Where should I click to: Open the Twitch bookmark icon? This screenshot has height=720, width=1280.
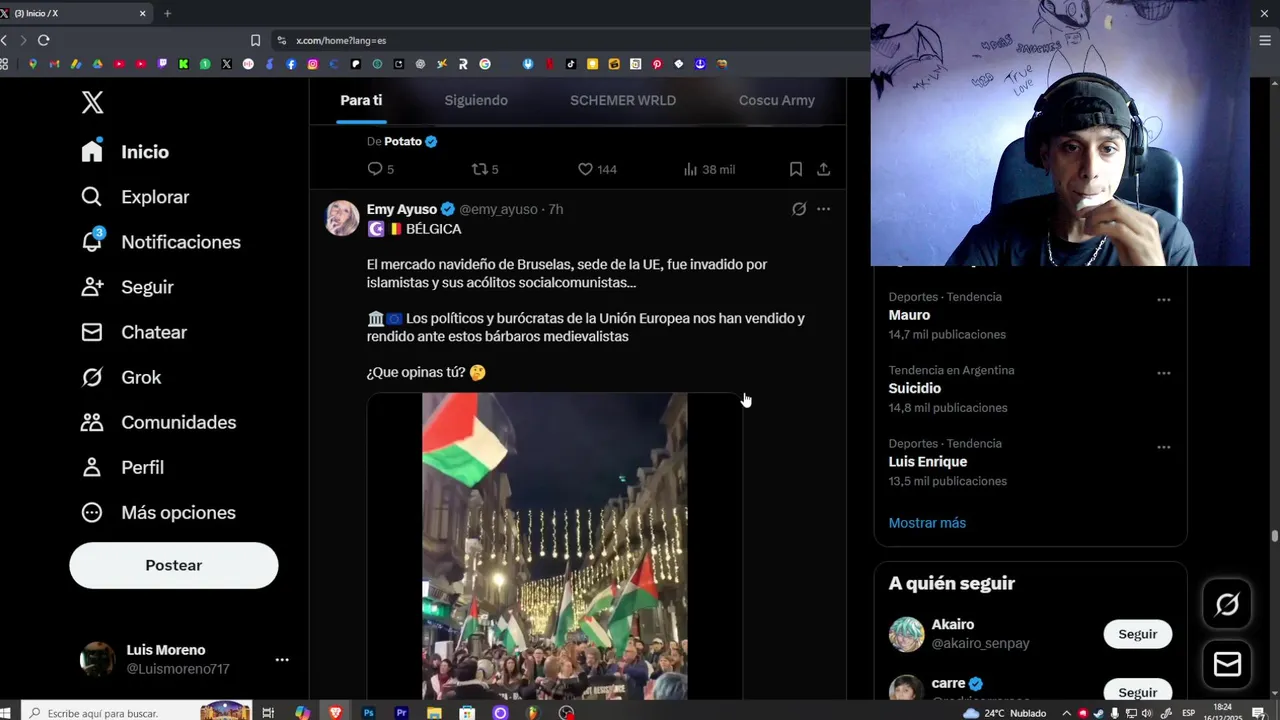[162, 64]
